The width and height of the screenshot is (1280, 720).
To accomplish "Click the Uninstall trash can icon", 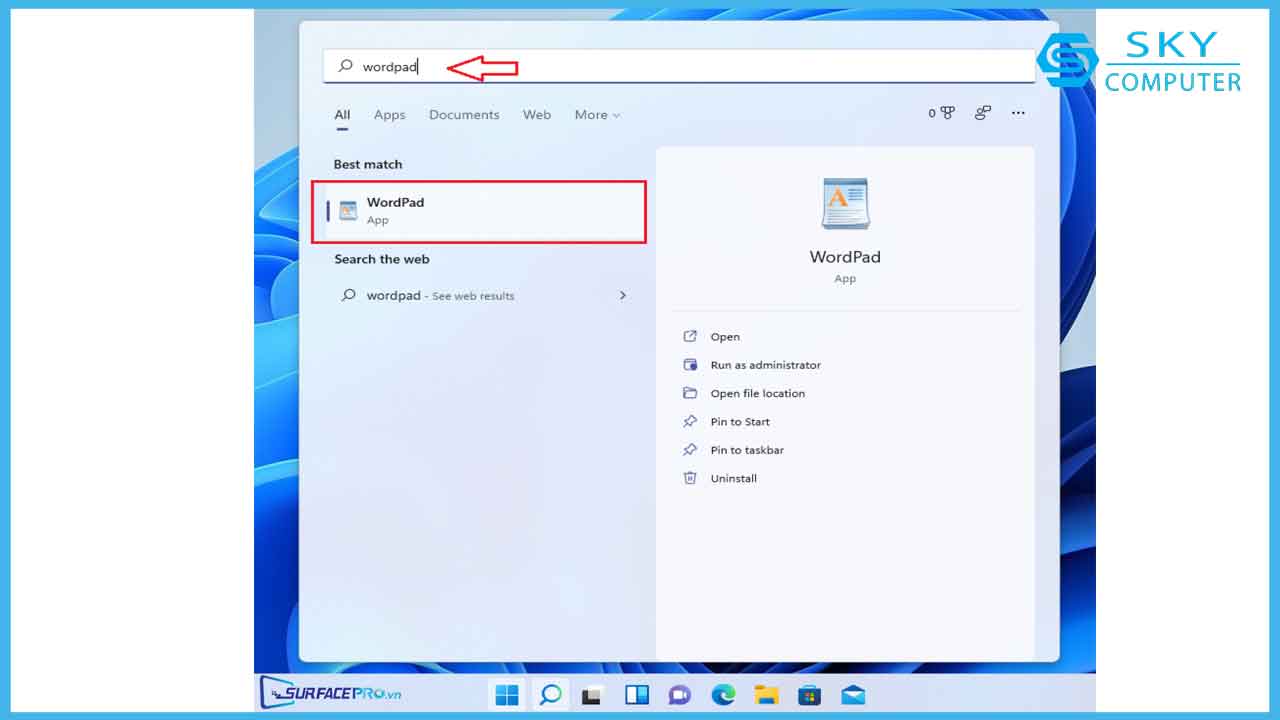I will coord(689,478).
